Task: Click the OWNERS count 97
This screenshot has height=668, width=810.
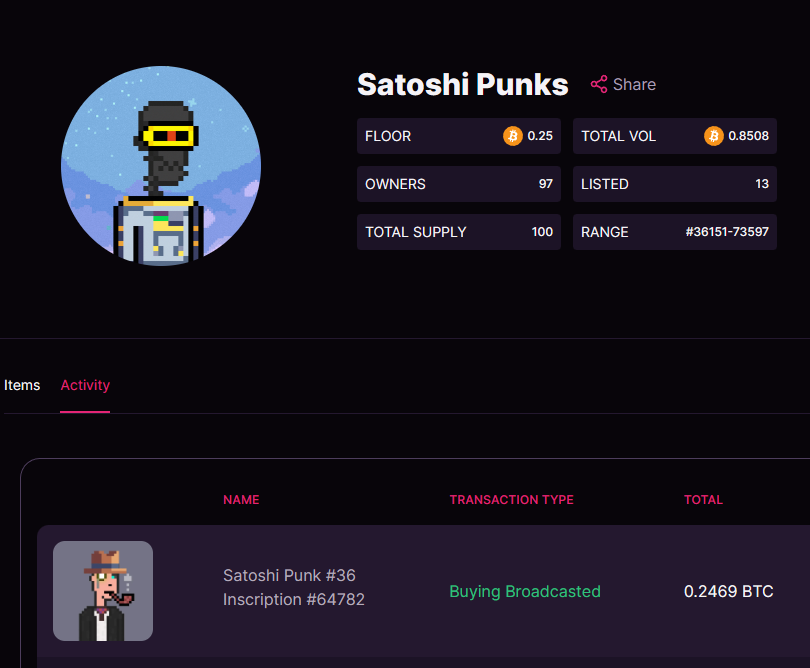Action: pyautogui.click(x=546, y=184)
